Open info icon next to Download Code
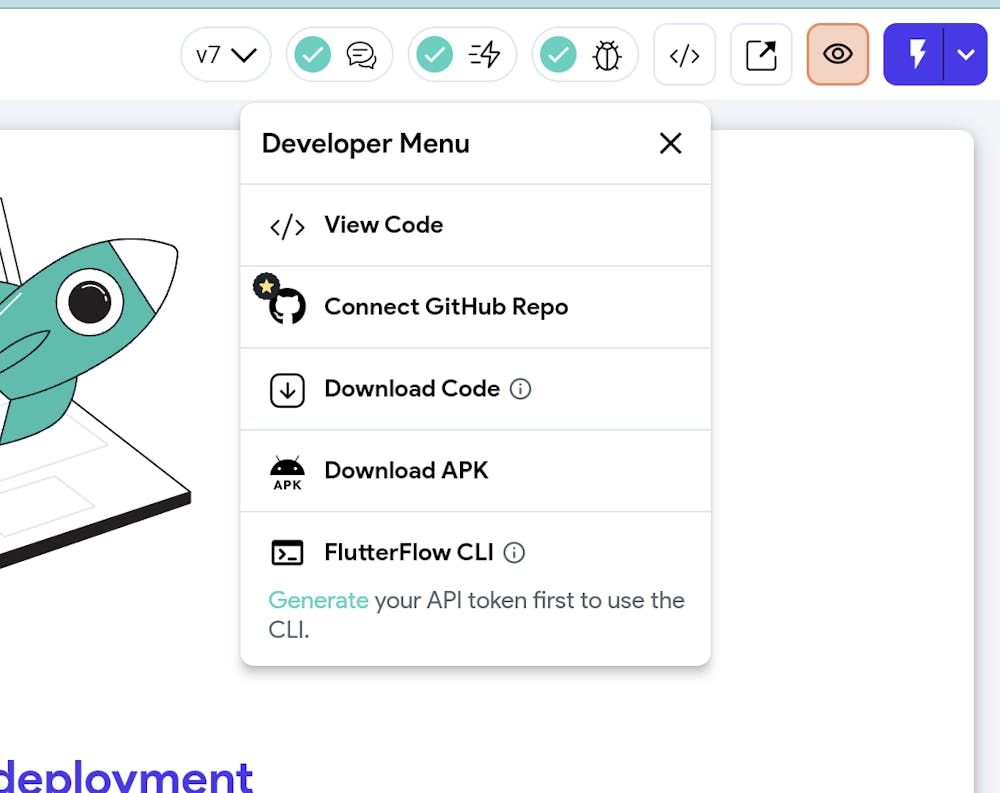 (520, 389)
